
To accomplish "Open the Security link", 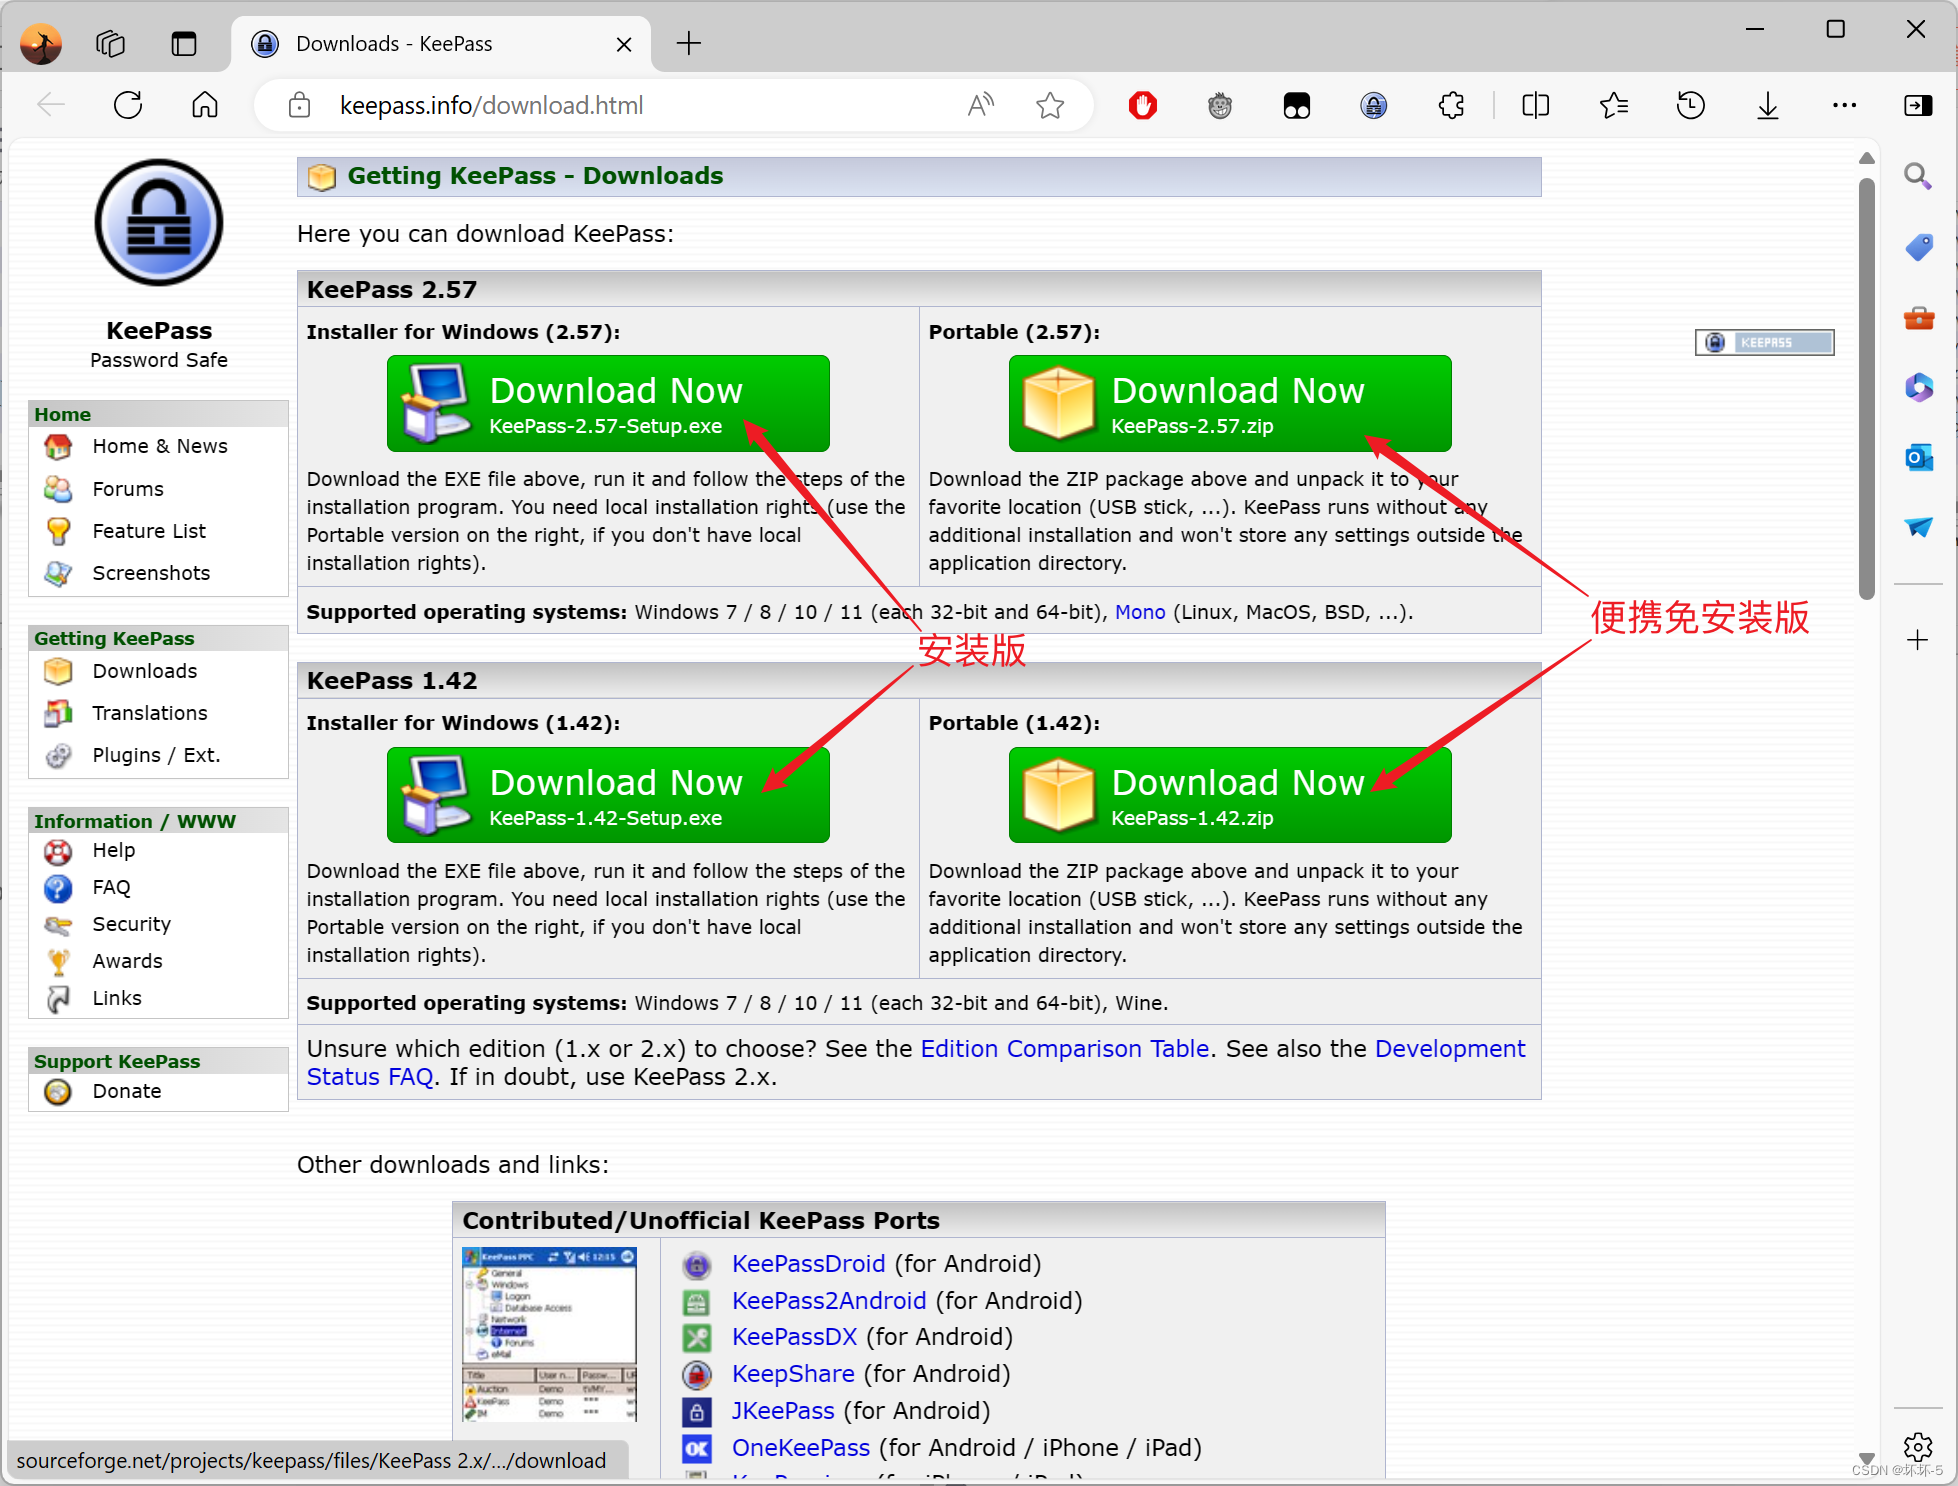I will [x=131, y=924].
